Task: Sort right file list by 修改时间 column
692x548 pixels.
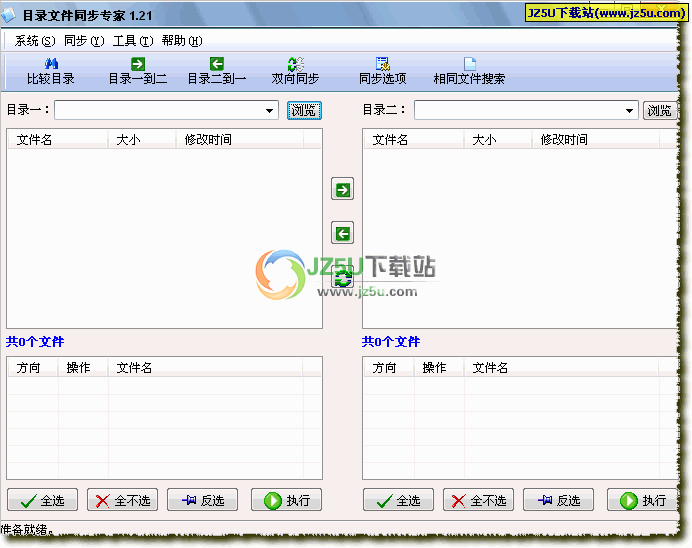Action: pyautogui.click(x=596, y=139)
